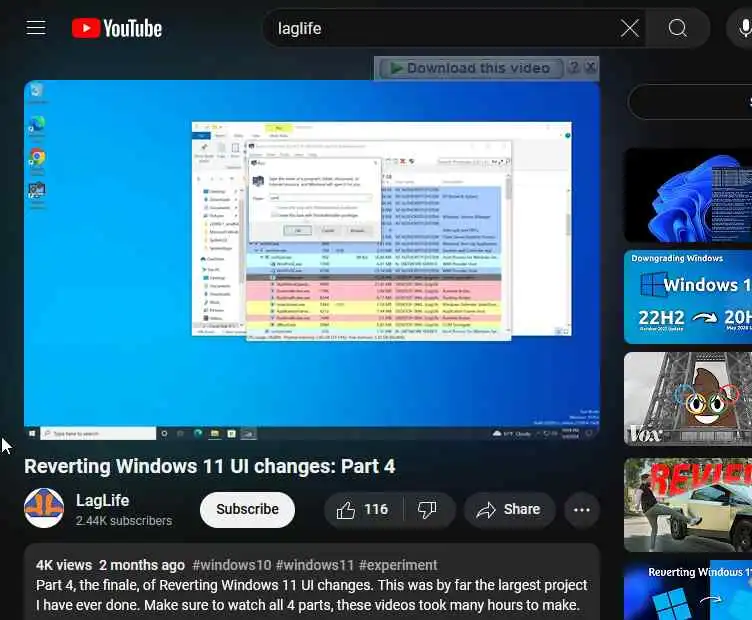This screenshot has width=752, height=620.
Task: Open the Reverting Windows 11 sidebar thumbnail
Action: coord(688,590)
